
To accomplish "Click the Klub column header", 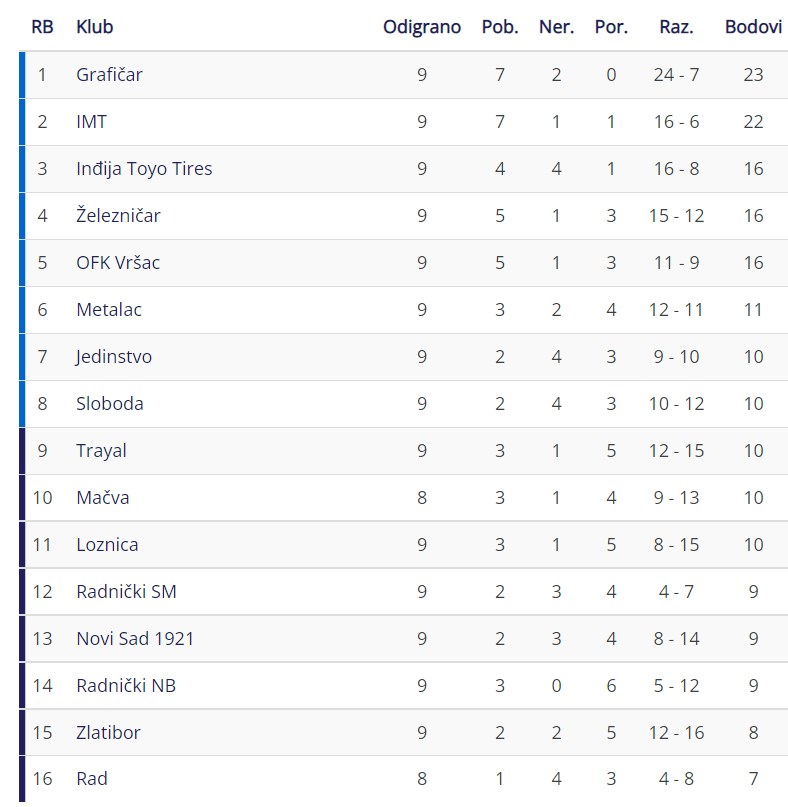I will click(95, 27).
